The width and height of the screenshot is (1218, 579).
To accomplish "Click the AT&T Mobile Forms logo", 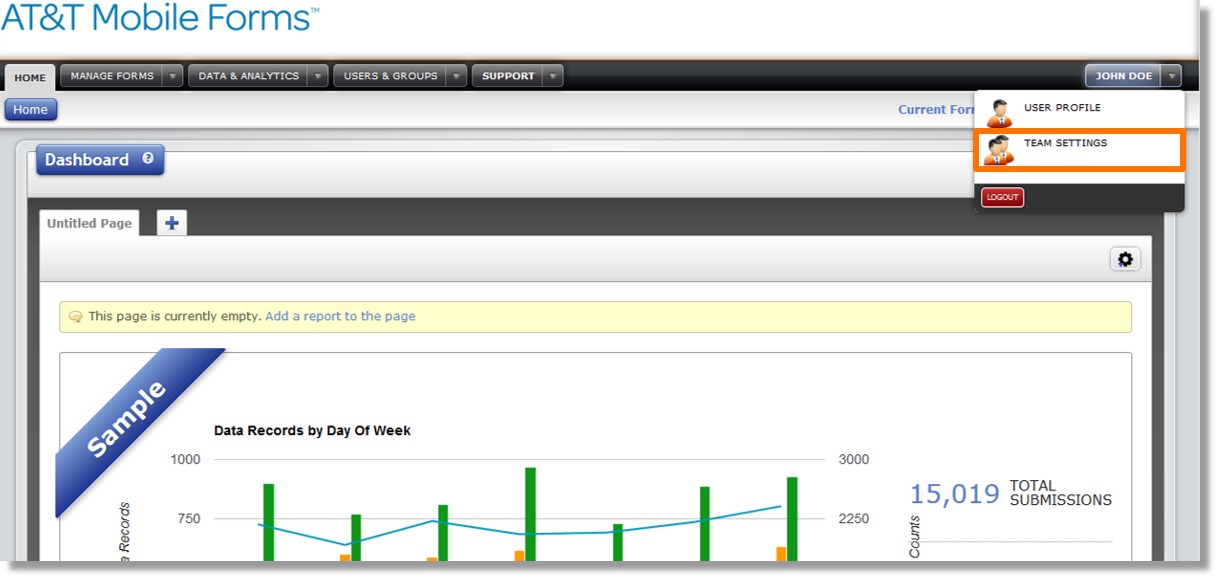I will tap(160, 17).
